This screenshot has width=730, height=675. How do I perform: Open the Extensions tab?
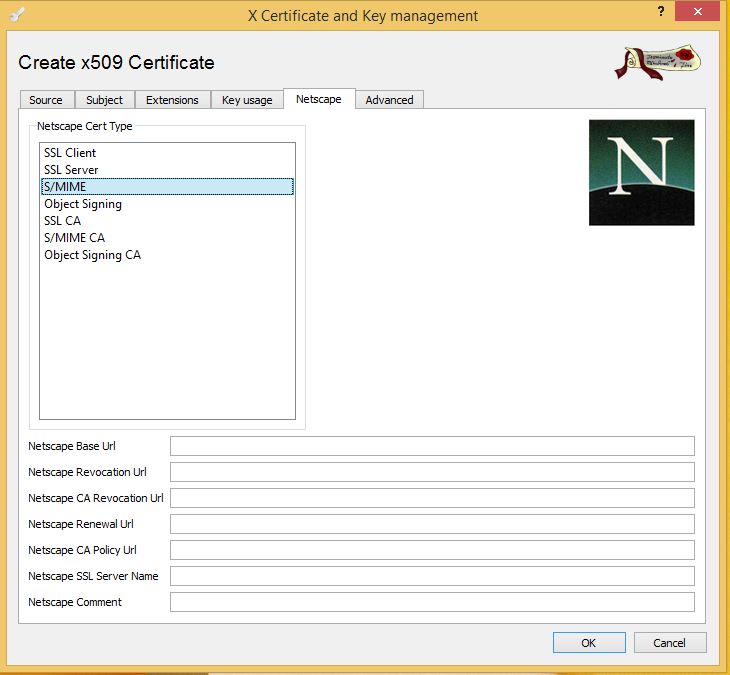172,100
